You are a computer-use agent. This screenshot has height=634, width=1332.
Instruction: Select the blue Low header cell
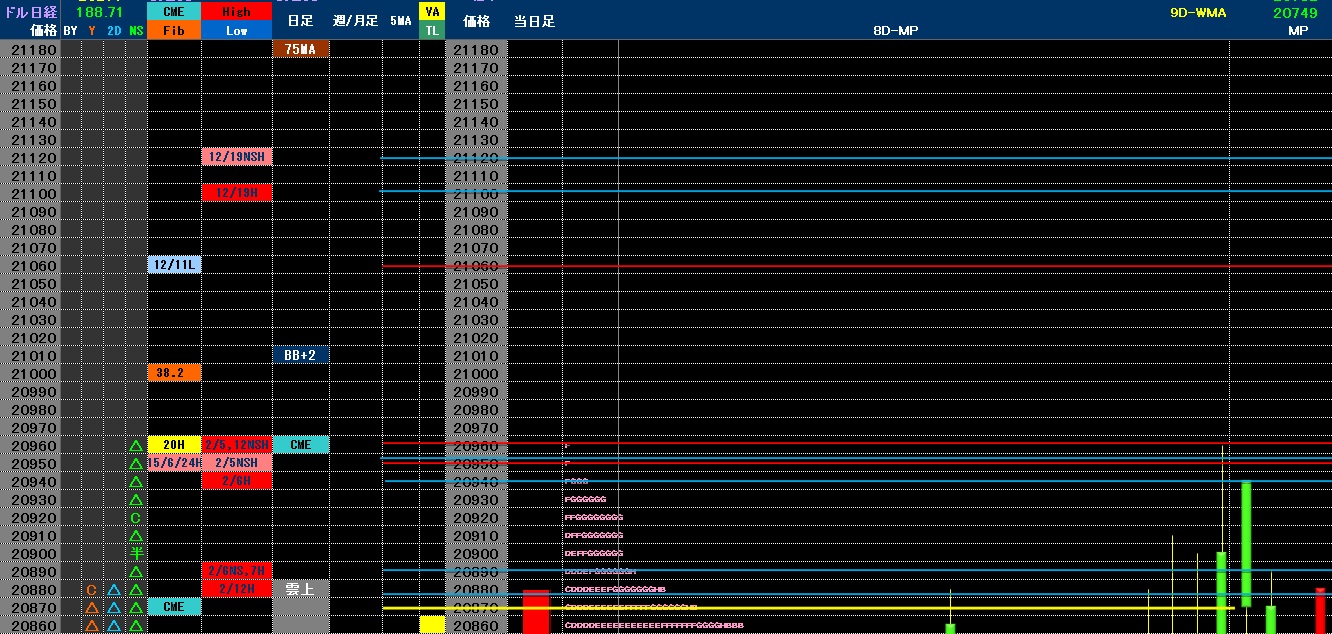(x=237, y=30)
